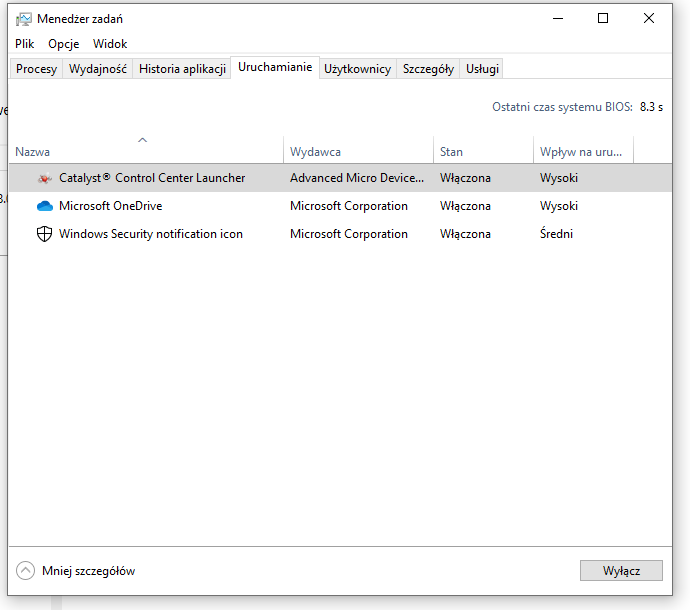
Task: Click Wysoki impact in OneDrive row
Action: 558,206
